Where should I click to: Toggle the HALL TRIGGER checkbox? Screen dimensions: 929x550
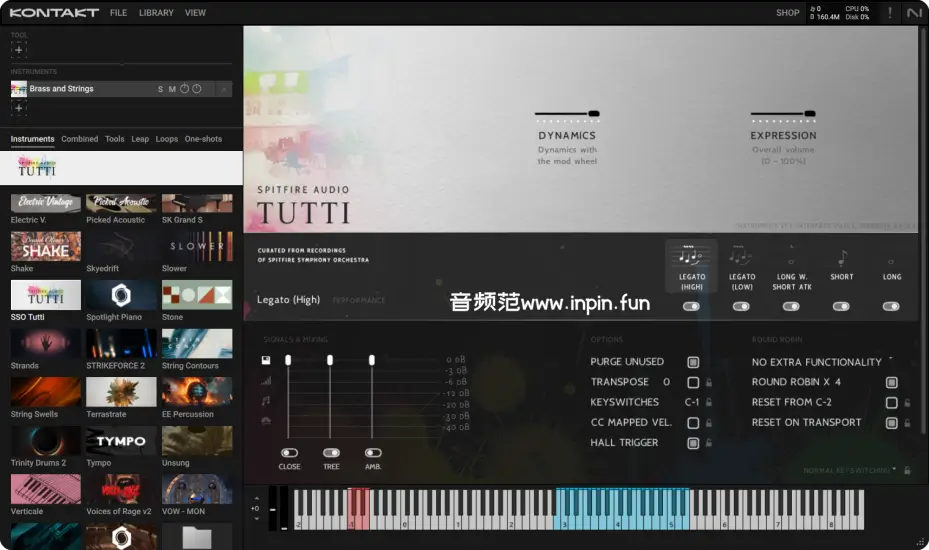tap(693, 443)
